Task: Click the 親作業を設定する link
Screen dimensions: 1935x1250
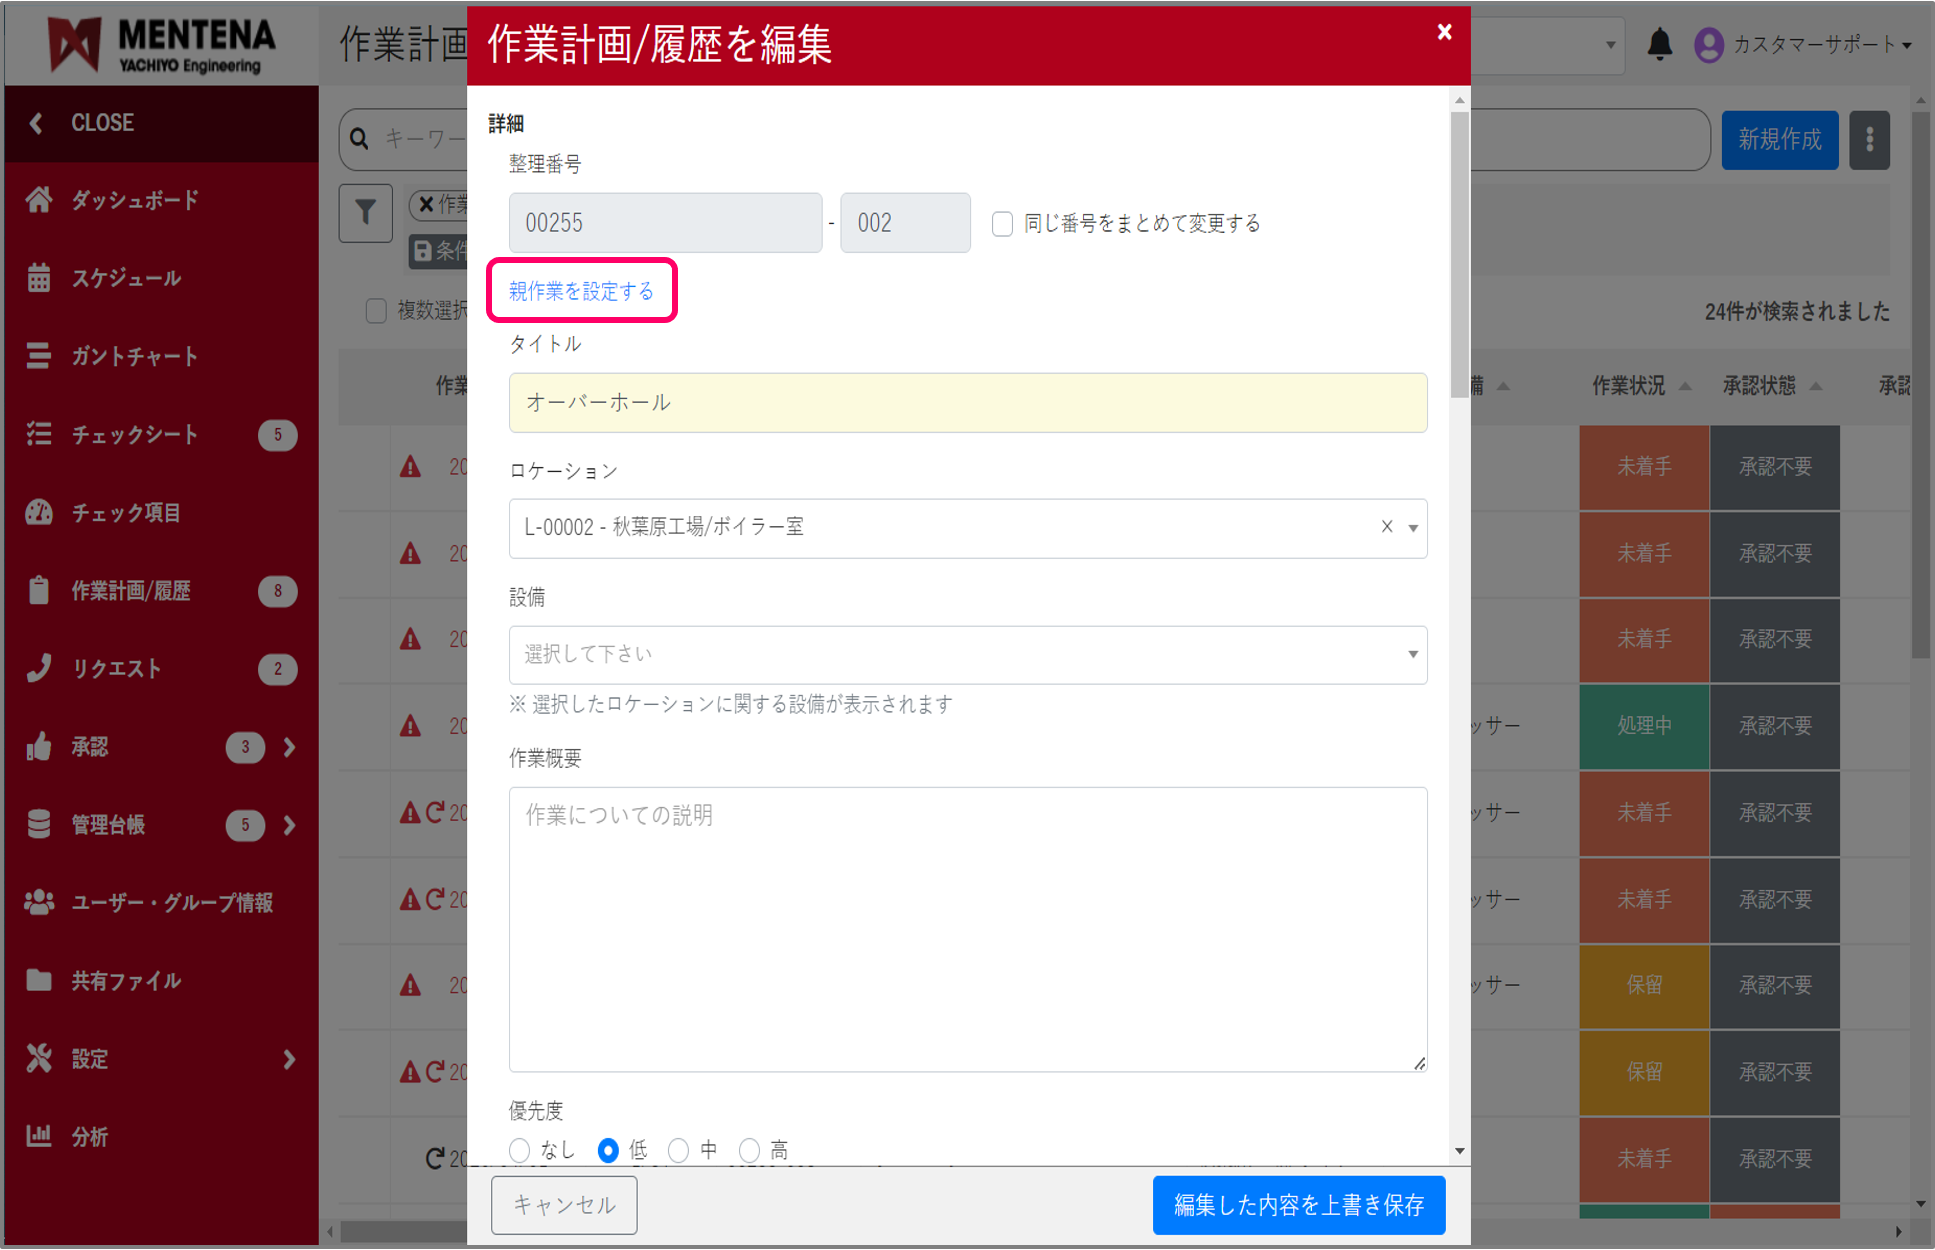Action: [581, 291]
